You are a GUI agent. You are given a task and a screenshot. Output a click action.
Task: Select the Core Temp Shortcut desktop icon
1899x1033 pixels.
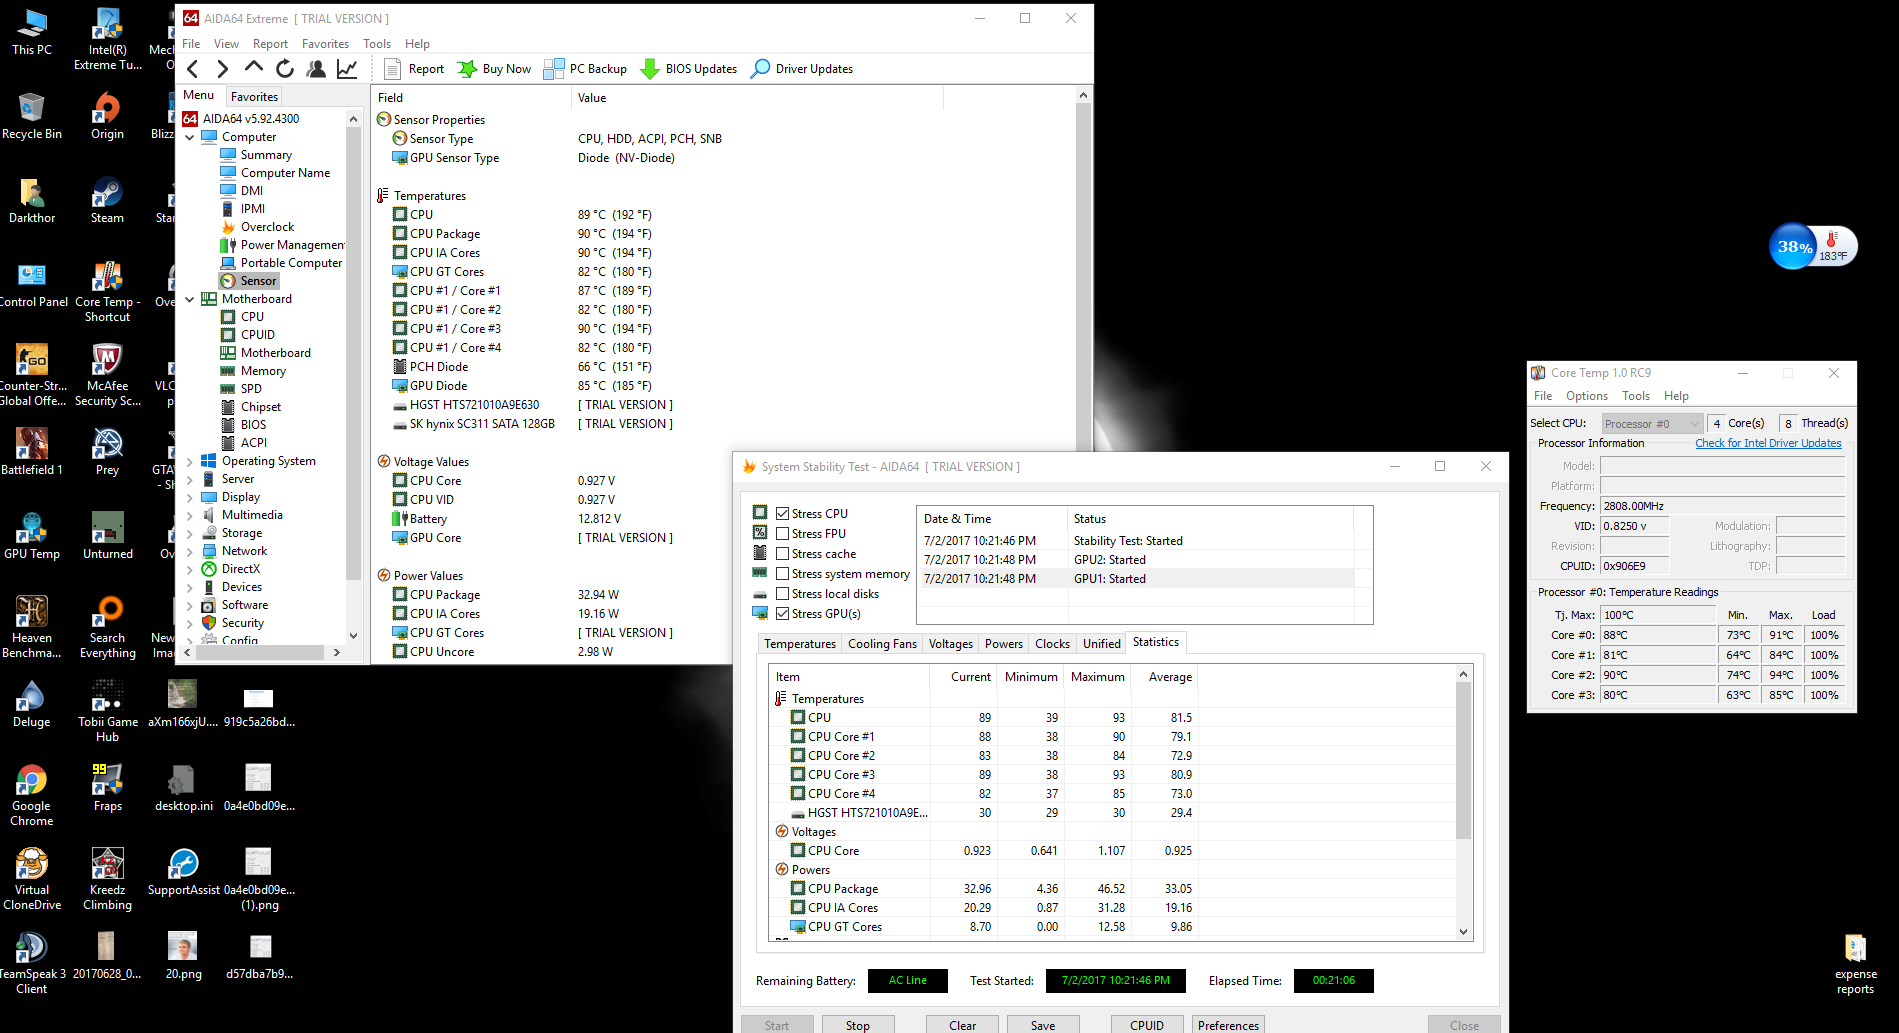[107, 292]
